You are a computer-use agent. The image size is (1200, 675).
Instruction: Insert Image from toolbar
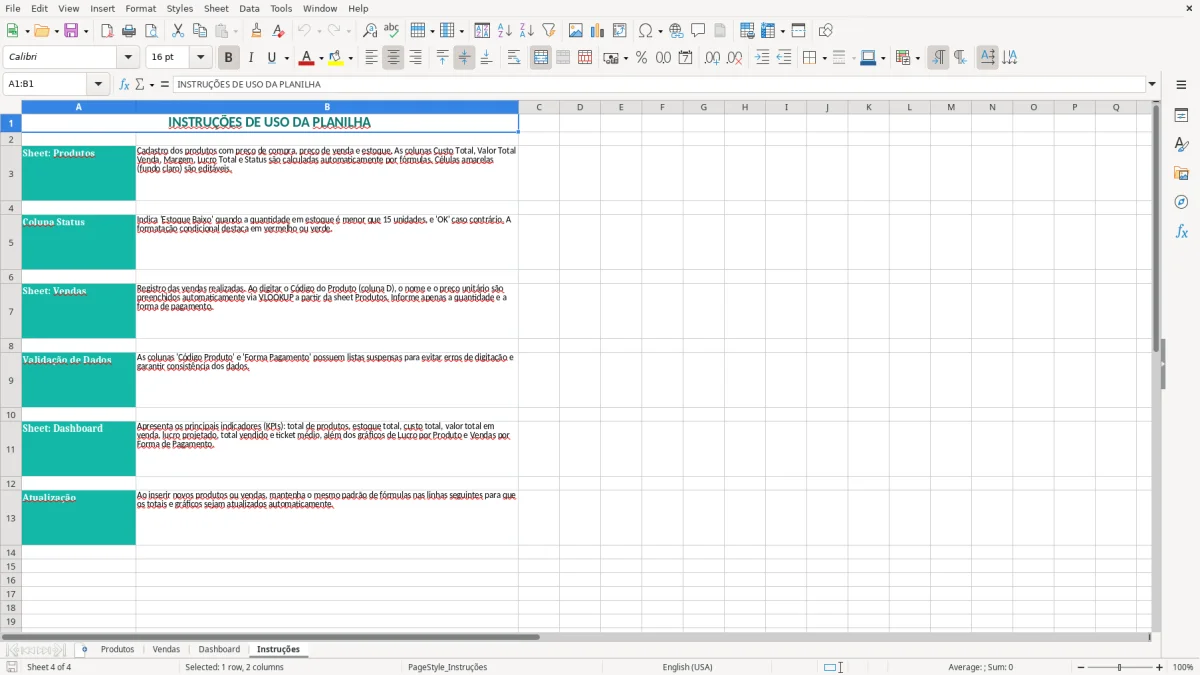576,31
